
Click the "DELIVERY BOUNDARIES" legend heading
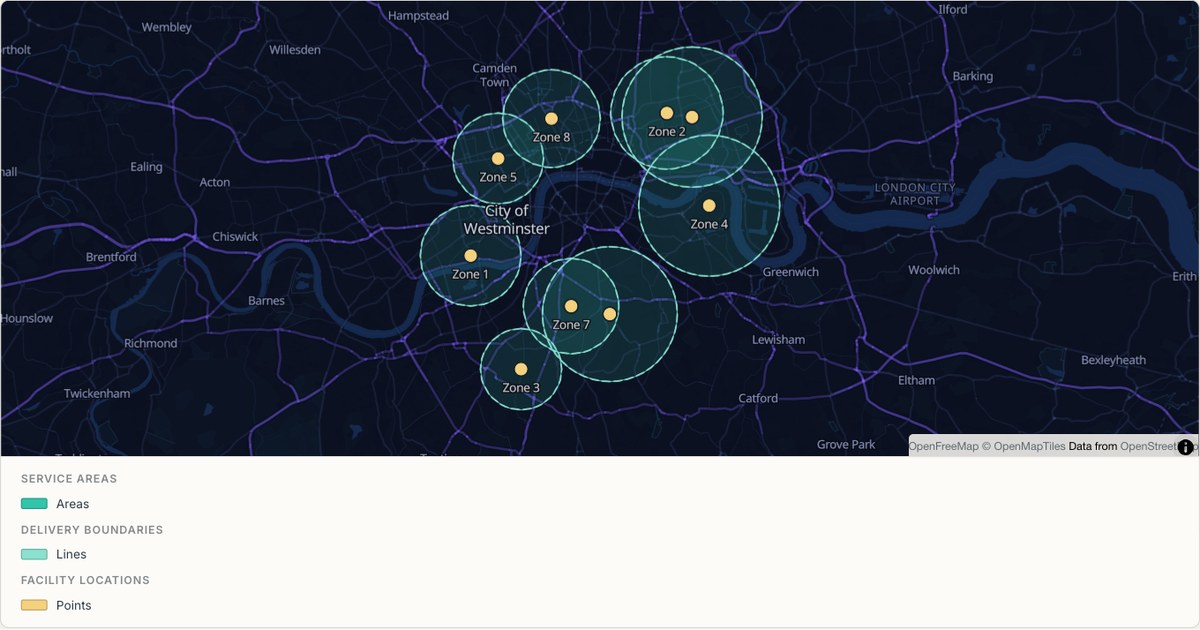92,530
